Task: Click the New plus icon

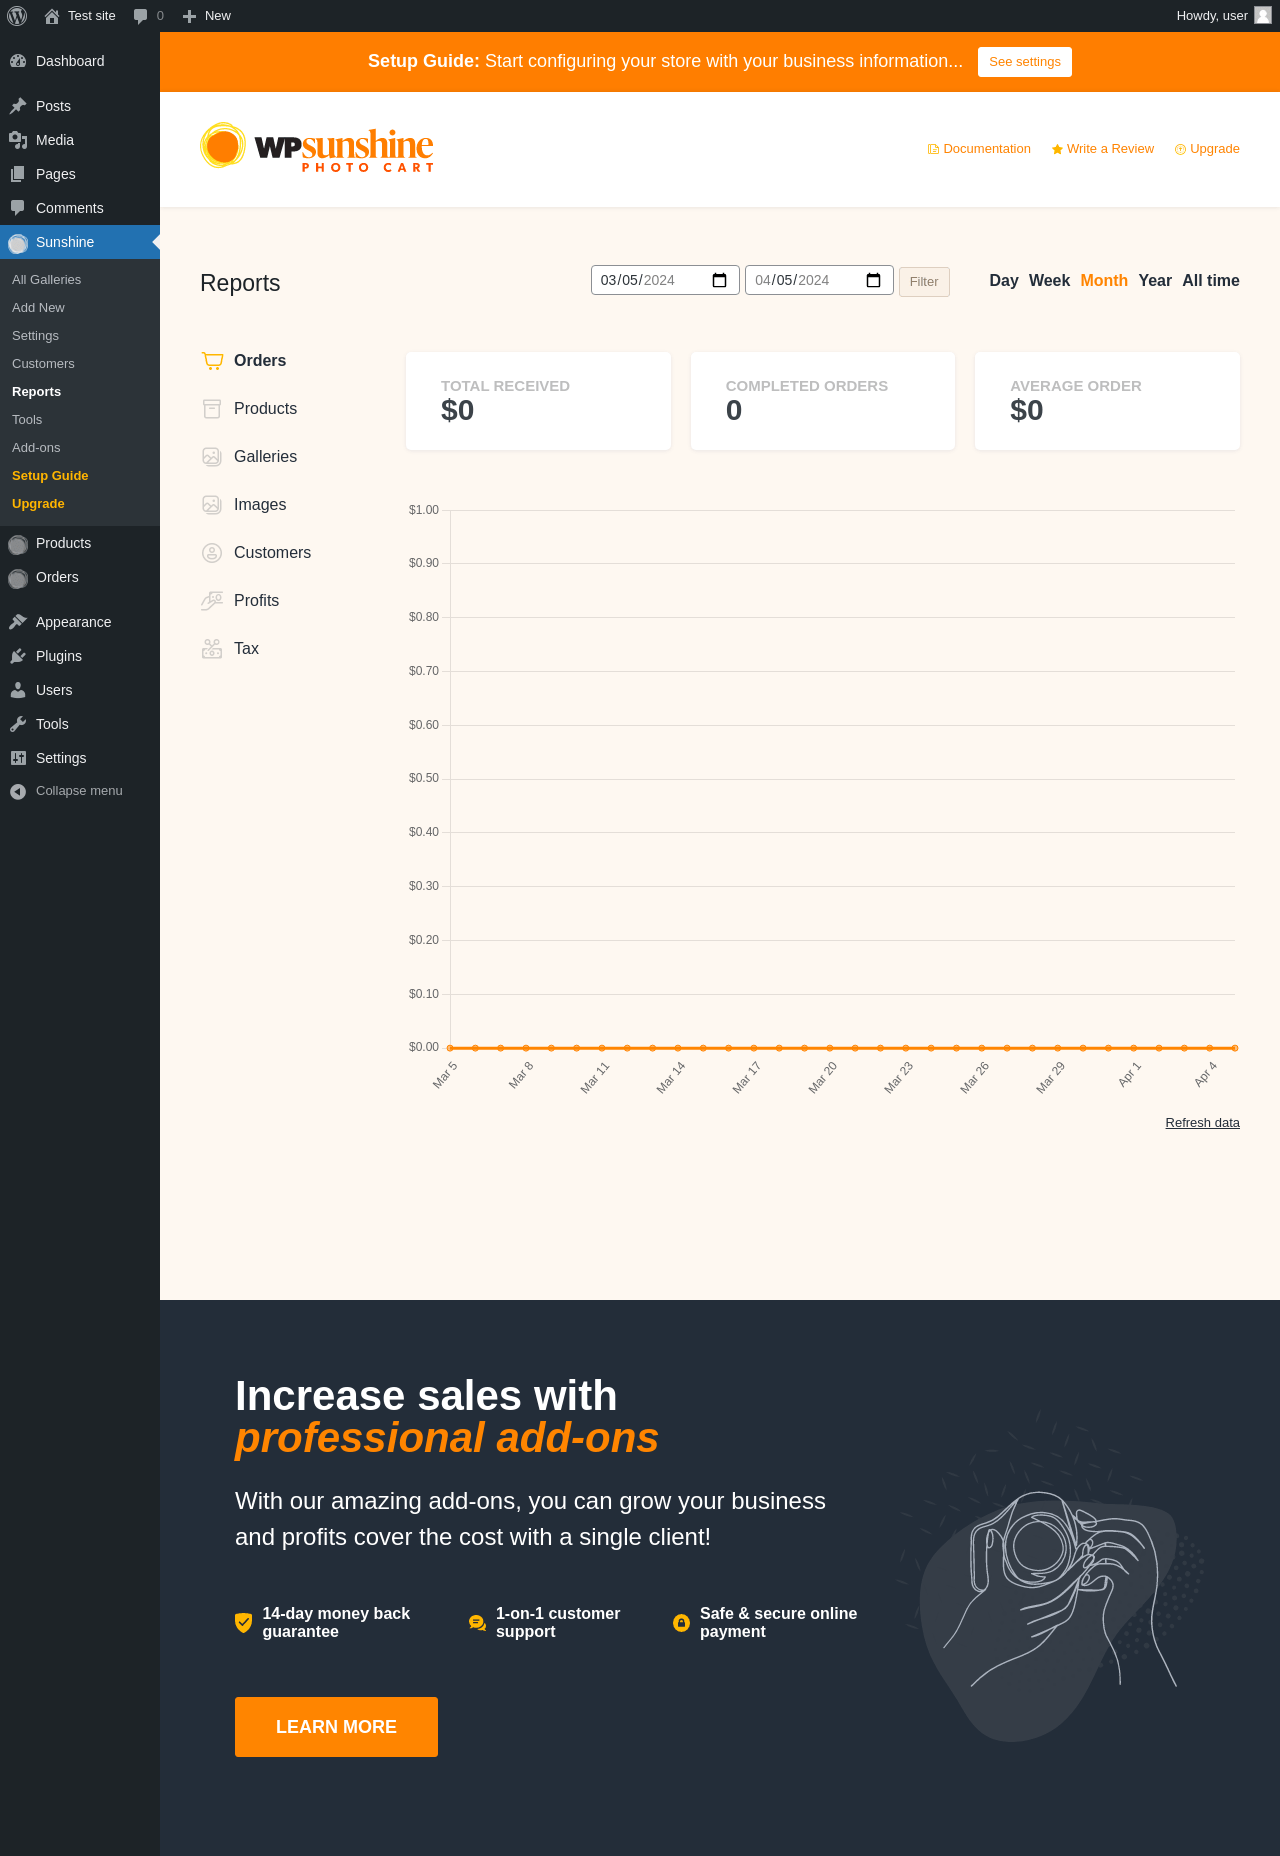Action: click(x=189, y=16)
